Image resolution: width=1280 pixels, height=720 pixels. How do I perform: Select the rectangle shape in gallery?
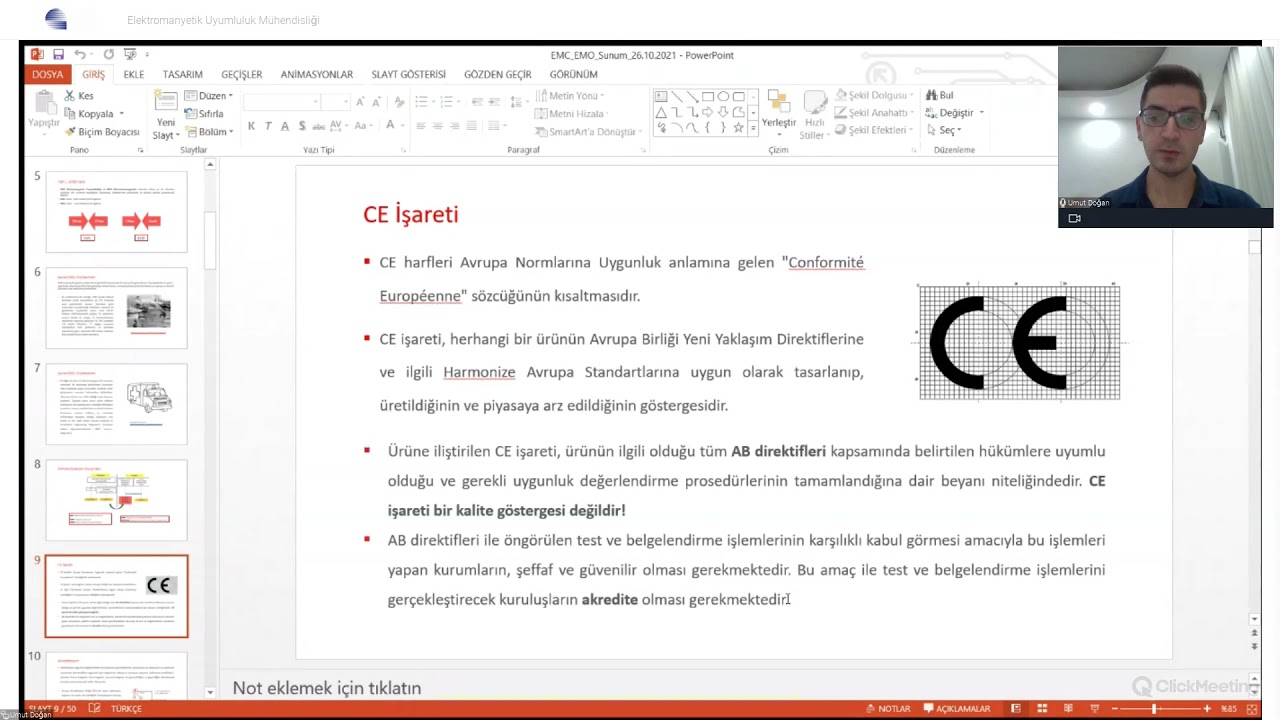pyautogui.click(x=707, y=97)
